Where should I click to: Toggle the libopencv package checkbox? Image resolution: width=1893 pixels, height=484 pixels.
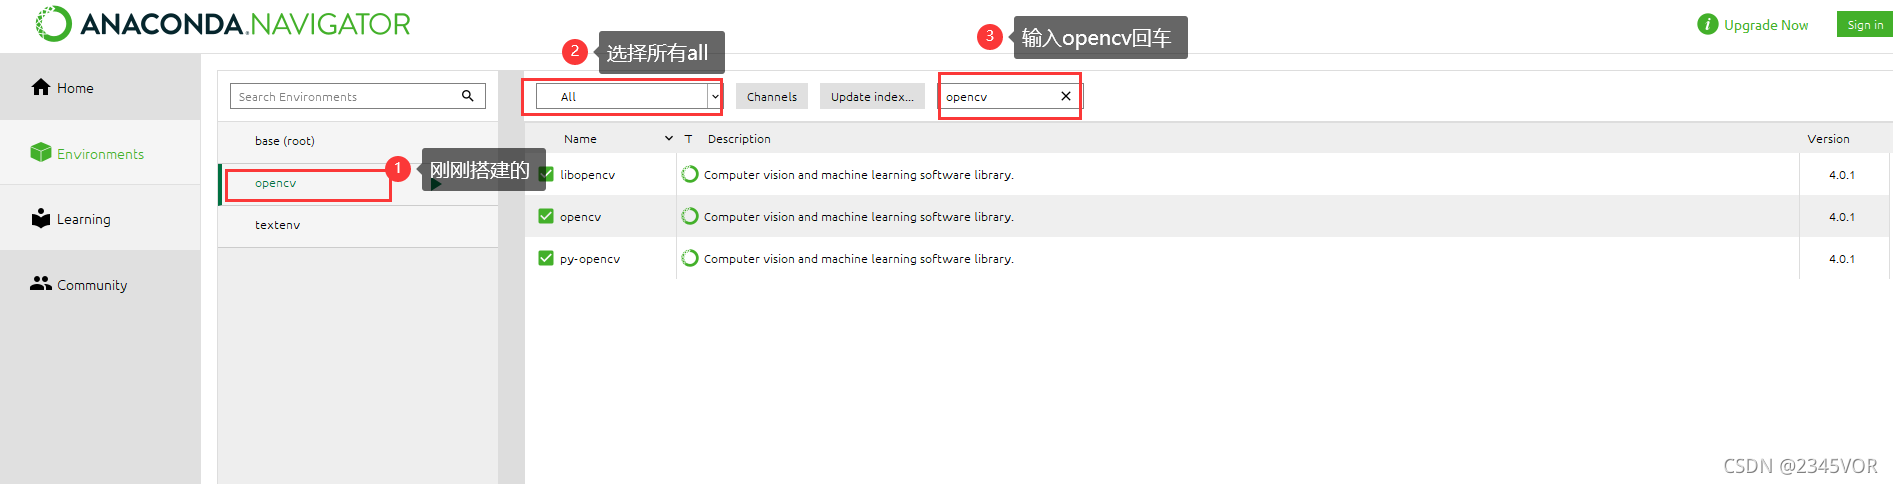546,174
